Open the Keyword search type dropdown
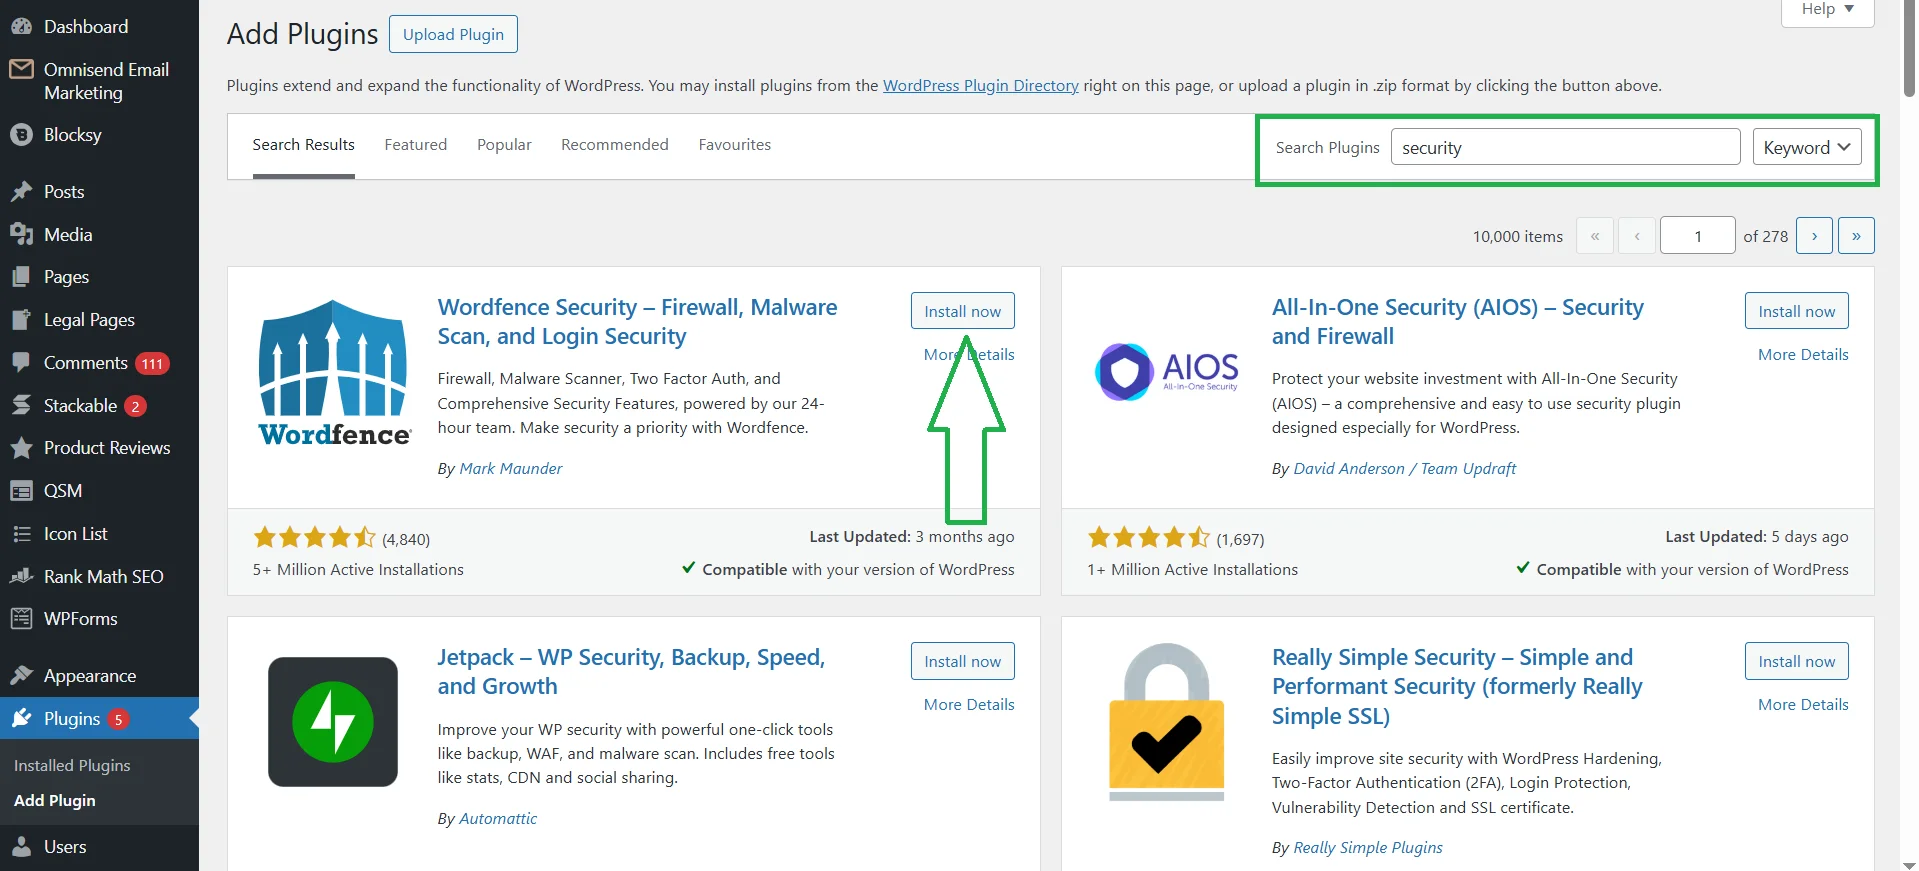1919x871 pixels. coord(1806,148)
